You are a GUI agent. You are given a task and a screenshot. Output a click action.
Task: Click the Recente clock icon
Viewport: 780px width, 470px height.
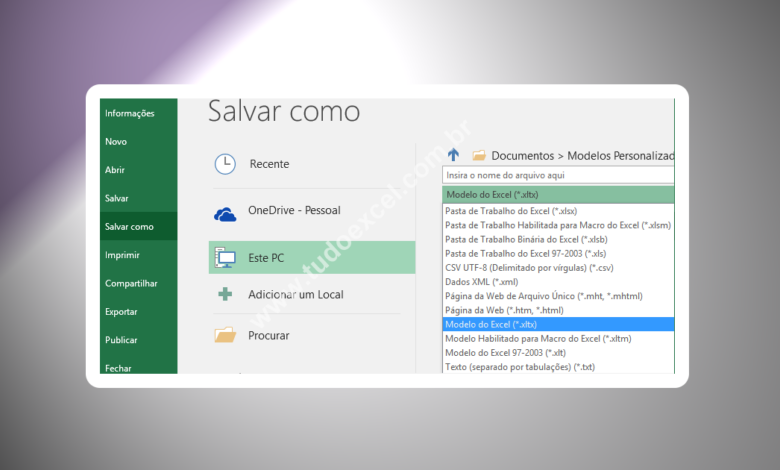click(x=226, y=164)
